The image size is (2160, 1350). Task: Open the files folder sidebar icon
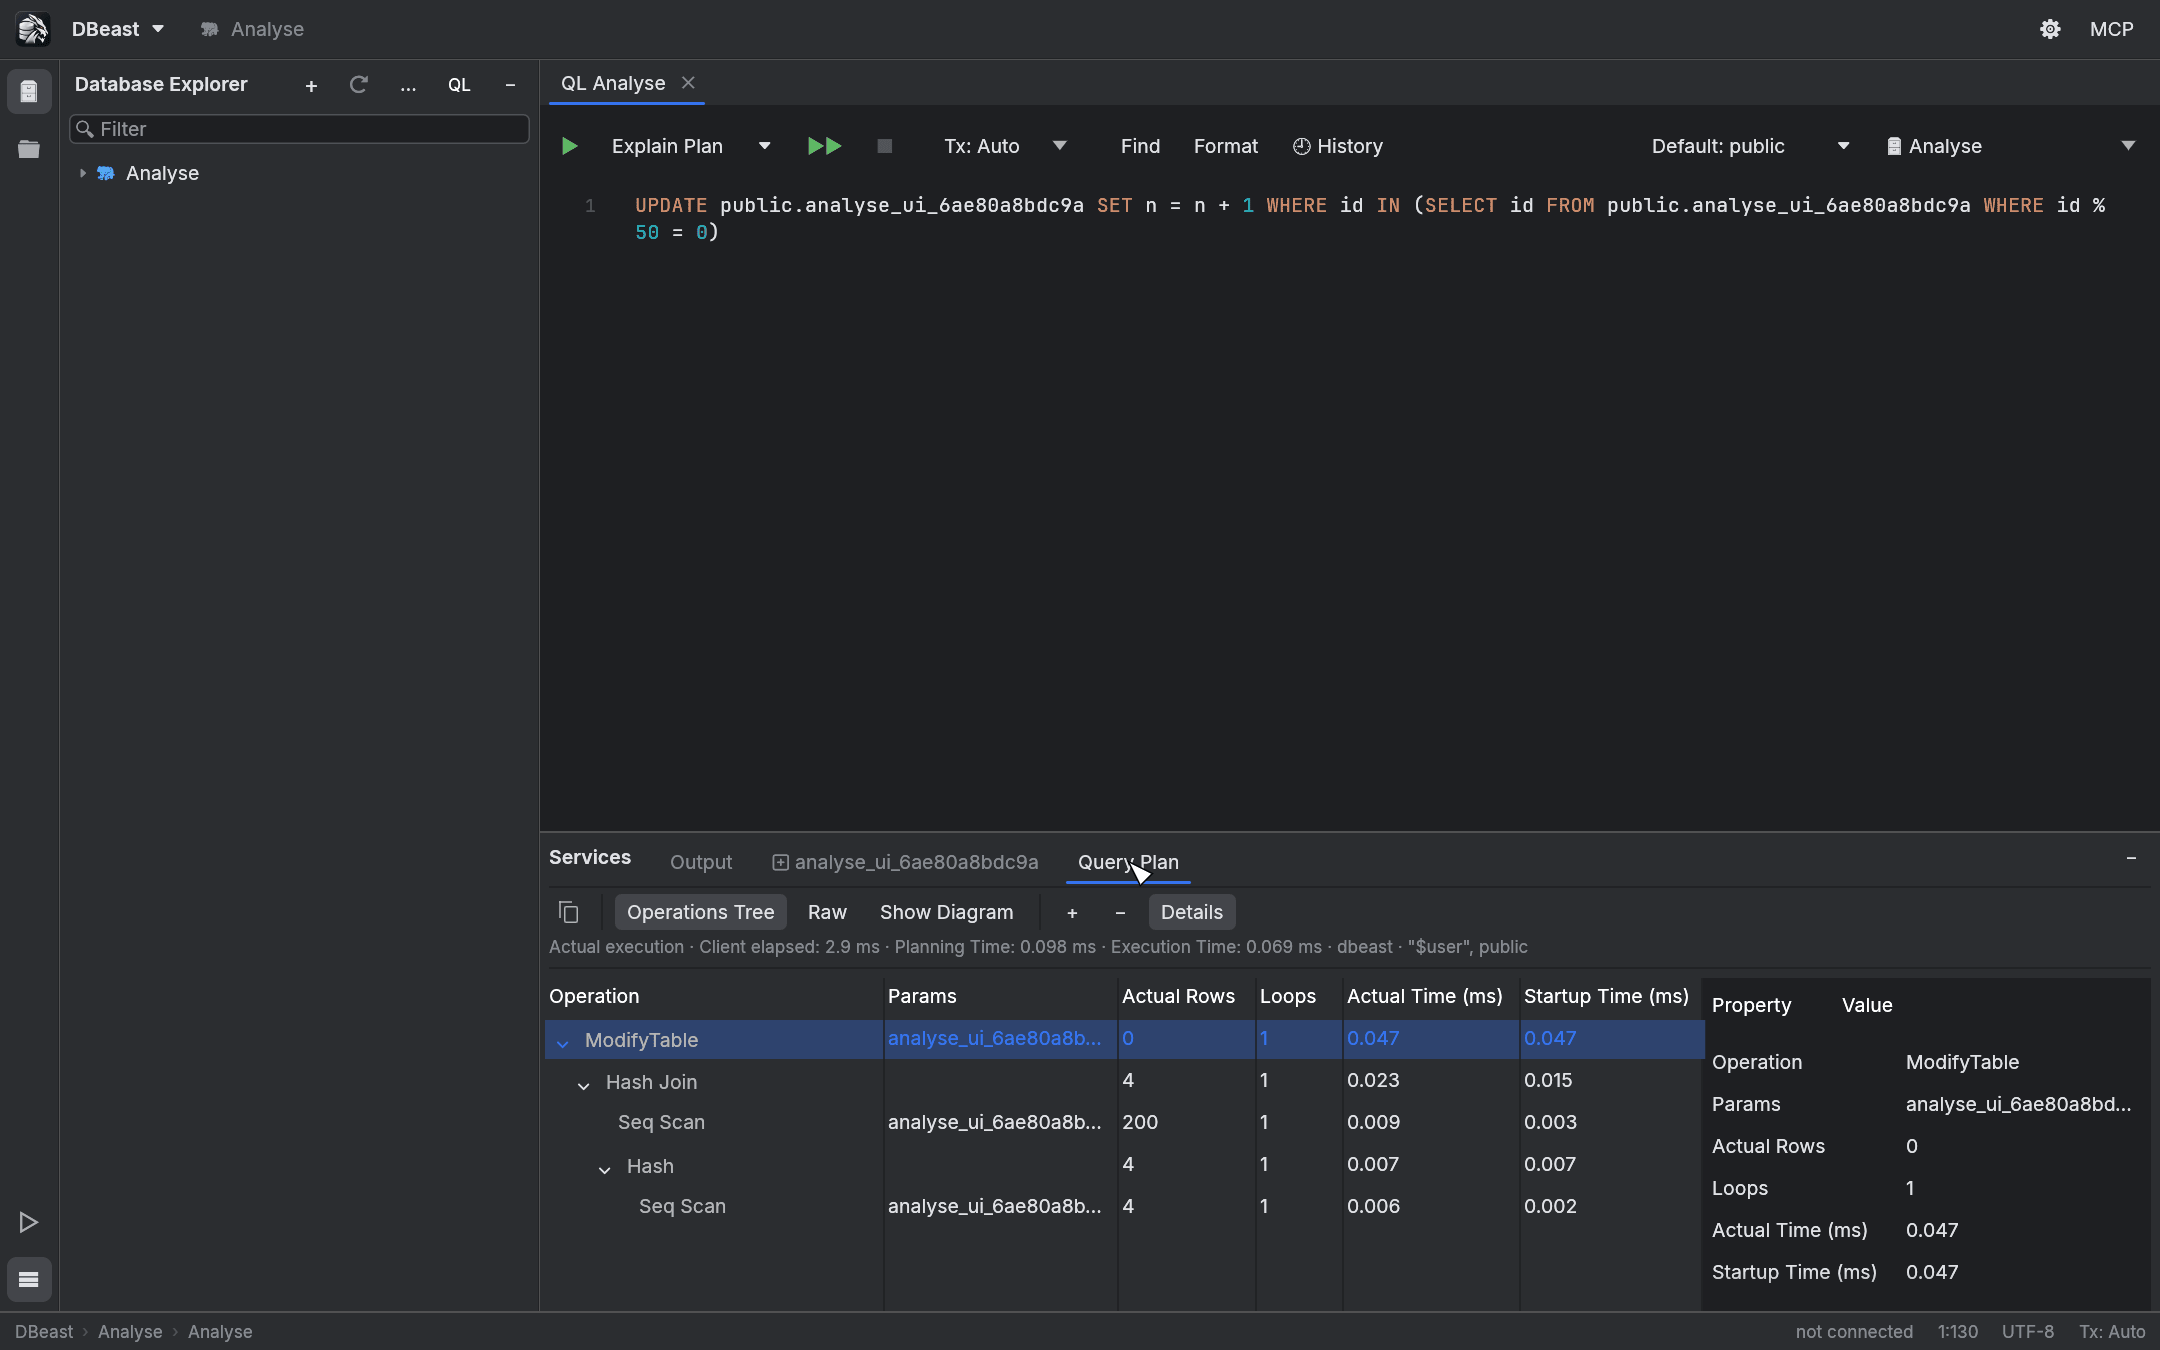29,149
